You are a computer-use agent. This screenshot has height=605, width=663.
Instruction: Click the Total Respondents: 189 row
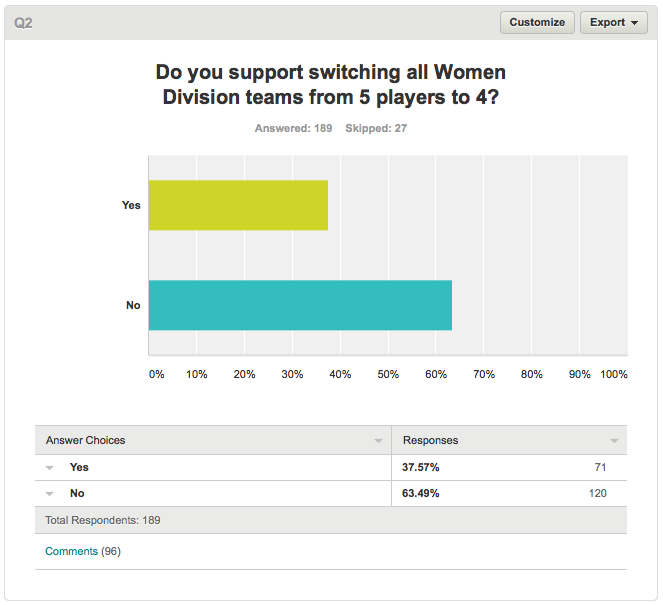tap(331, 520)
